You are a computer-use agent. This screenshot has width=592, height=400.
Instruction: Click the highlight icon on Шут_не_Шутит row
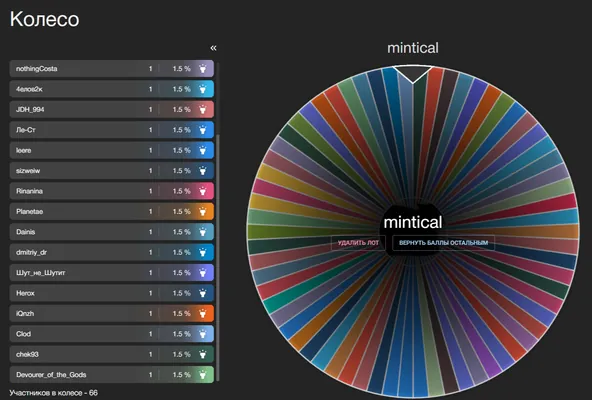203,273
